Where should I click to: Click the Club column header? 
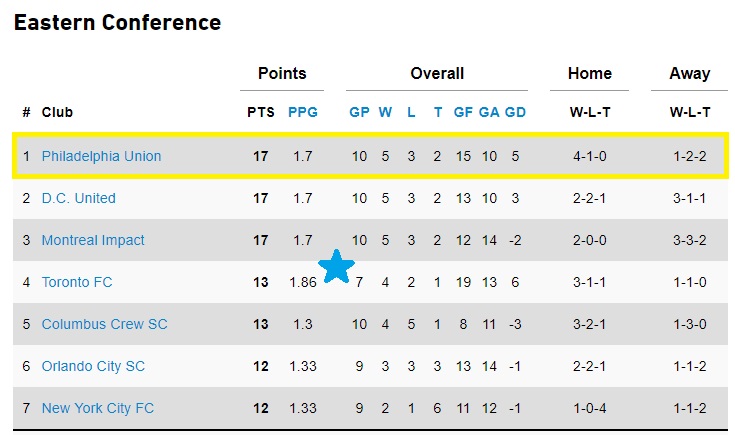(x=57, y=112)
